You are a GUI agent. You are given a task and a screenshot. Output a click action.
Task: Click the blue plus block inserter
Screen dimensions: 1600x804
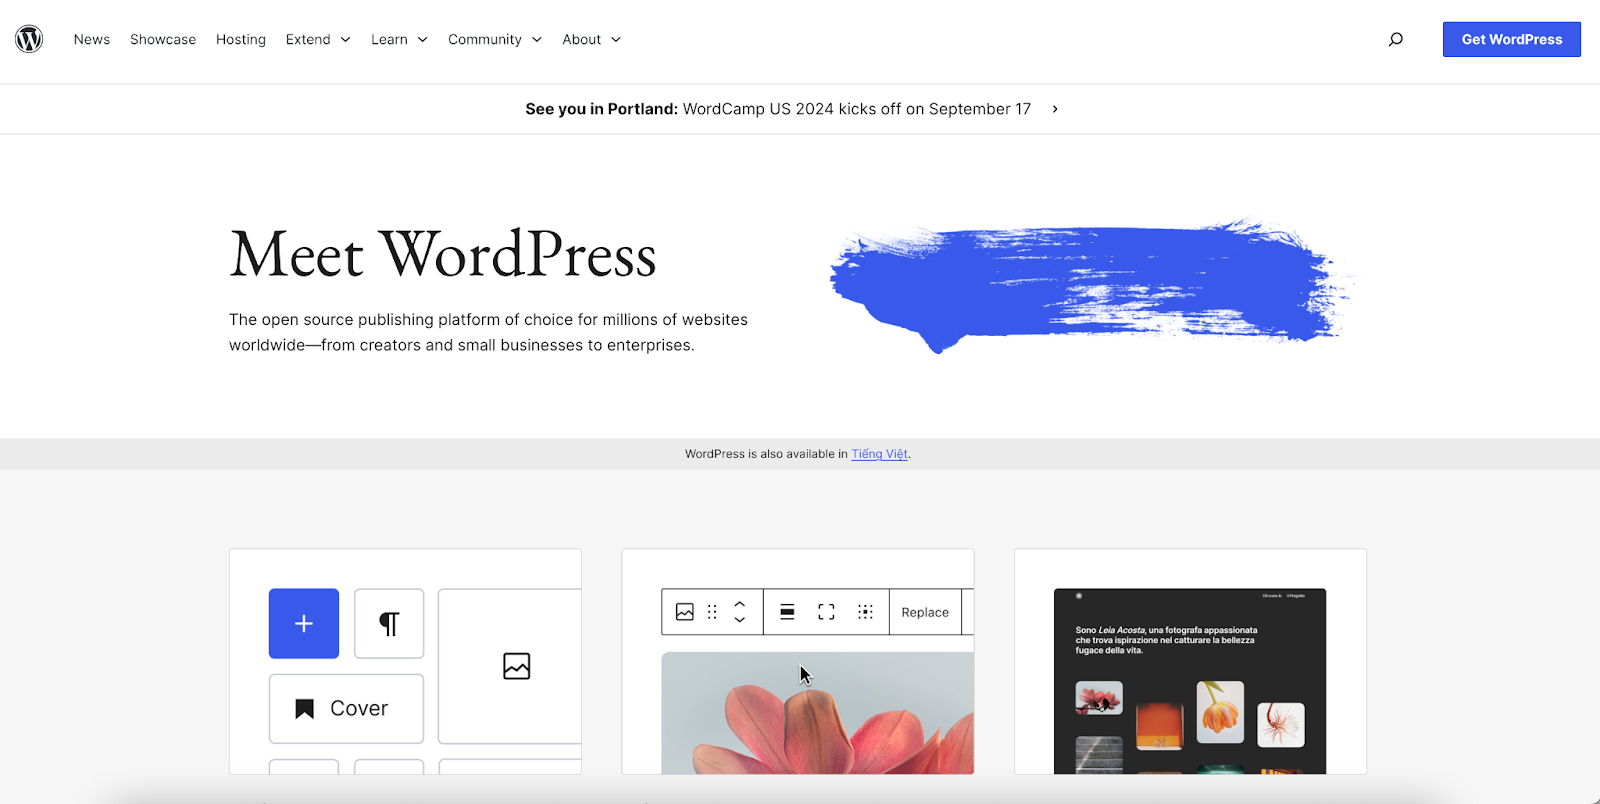click(304, 624)
